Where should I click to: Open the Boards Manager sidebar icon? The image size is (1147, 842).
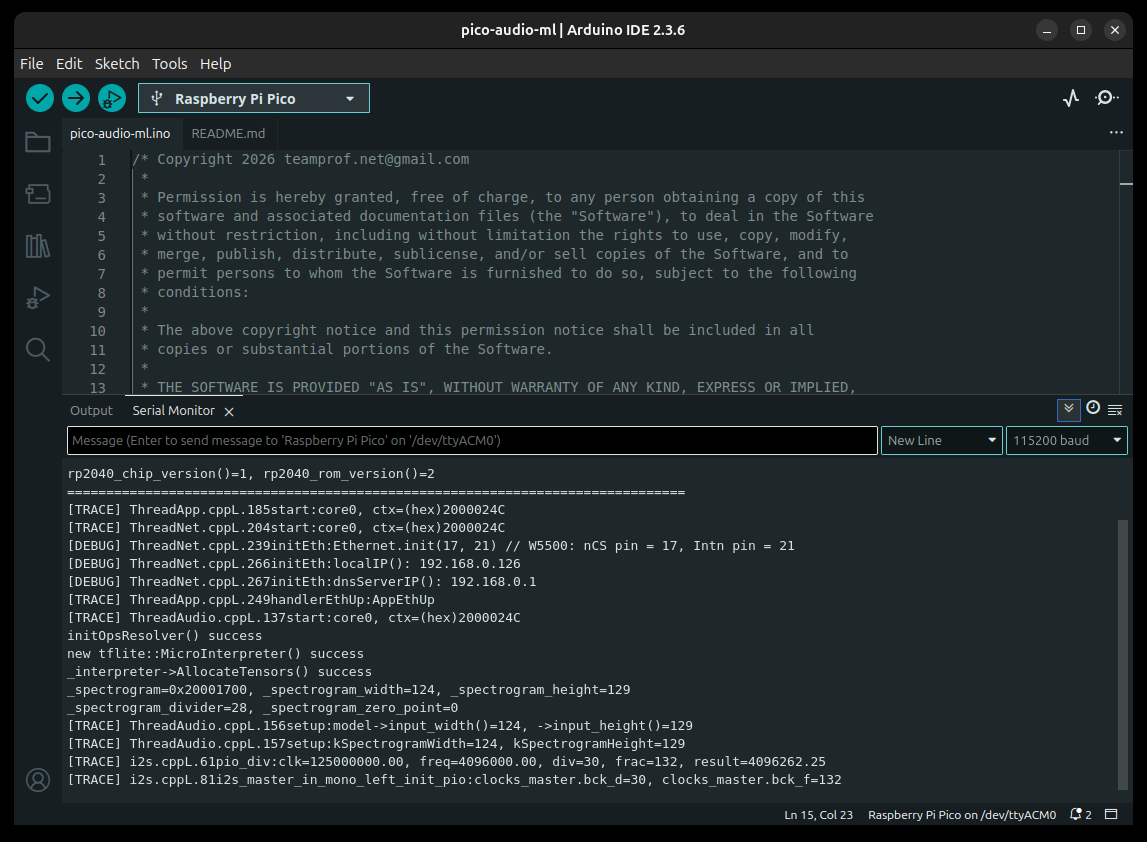[x=38, y=194]
